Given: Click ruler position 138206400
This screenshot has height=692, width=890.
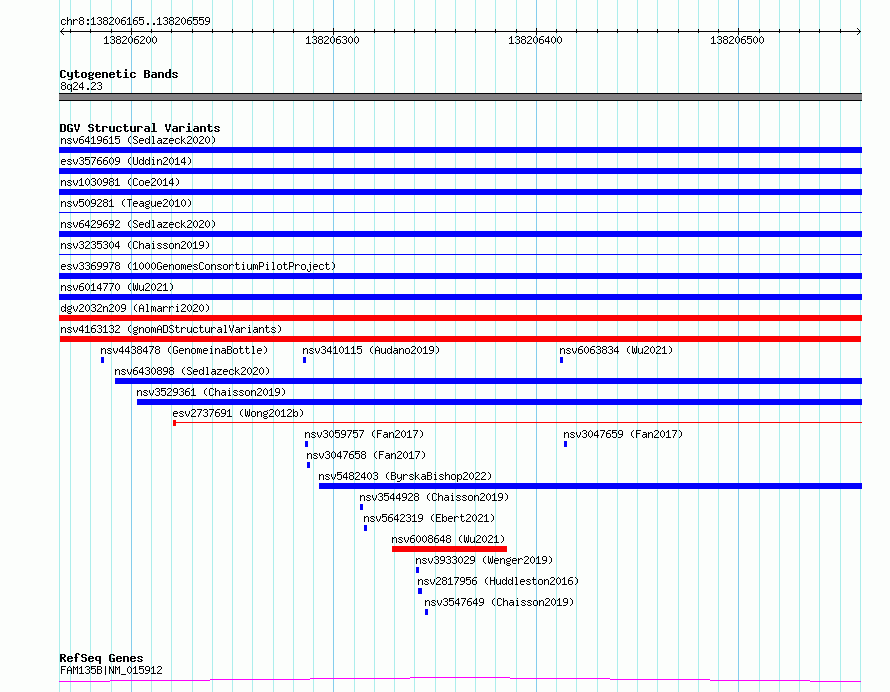Looking at the screenshot, I should pos(535,40).
